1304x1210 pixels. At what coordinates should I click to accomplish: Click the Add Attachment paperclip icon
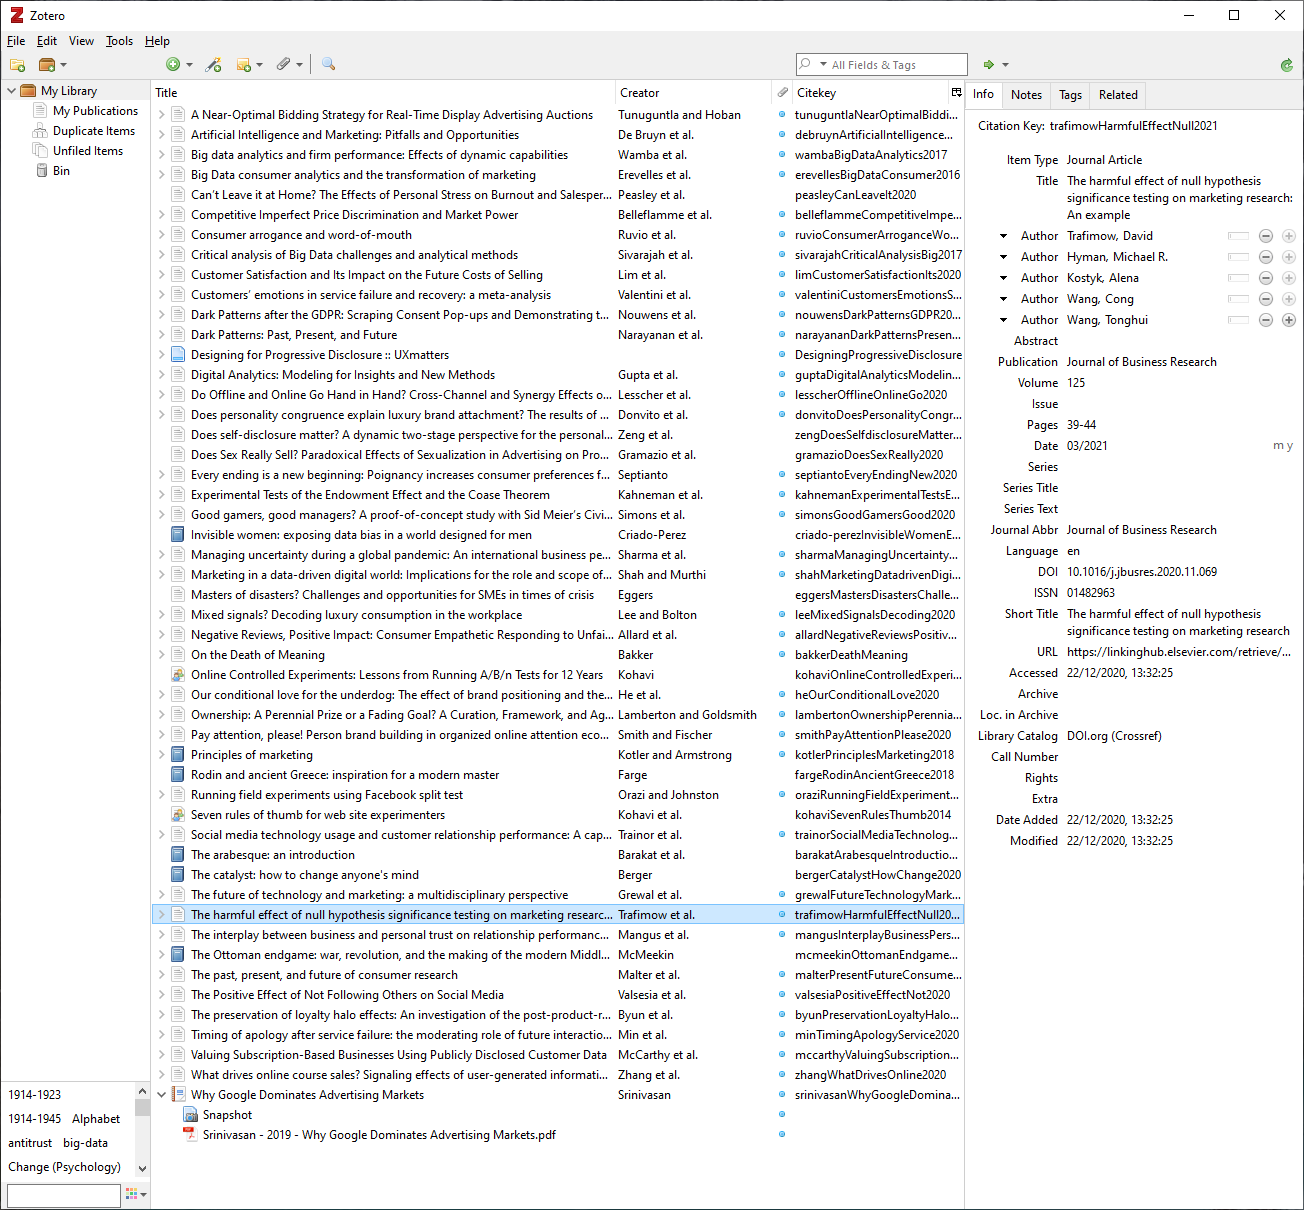pyautogui.click(x=283, y=65)
